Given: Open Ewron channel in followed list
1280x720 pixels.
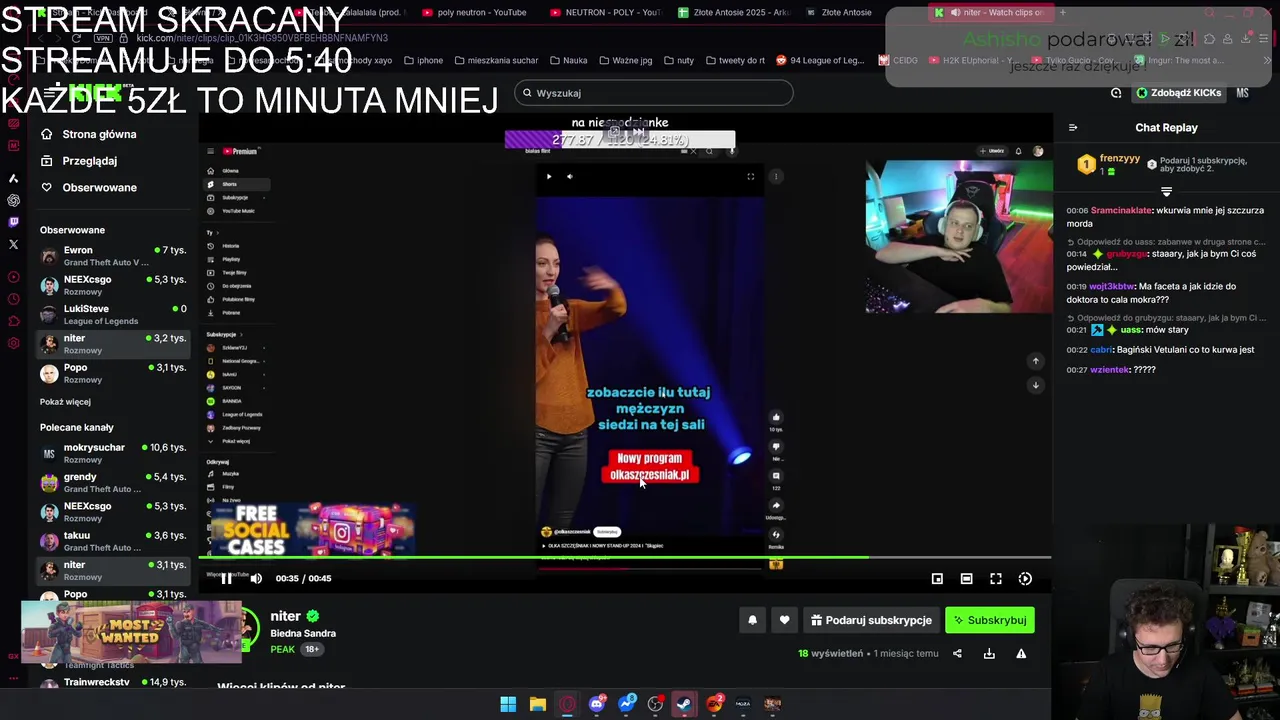Looking at the screenshot, I should (112, 256).
